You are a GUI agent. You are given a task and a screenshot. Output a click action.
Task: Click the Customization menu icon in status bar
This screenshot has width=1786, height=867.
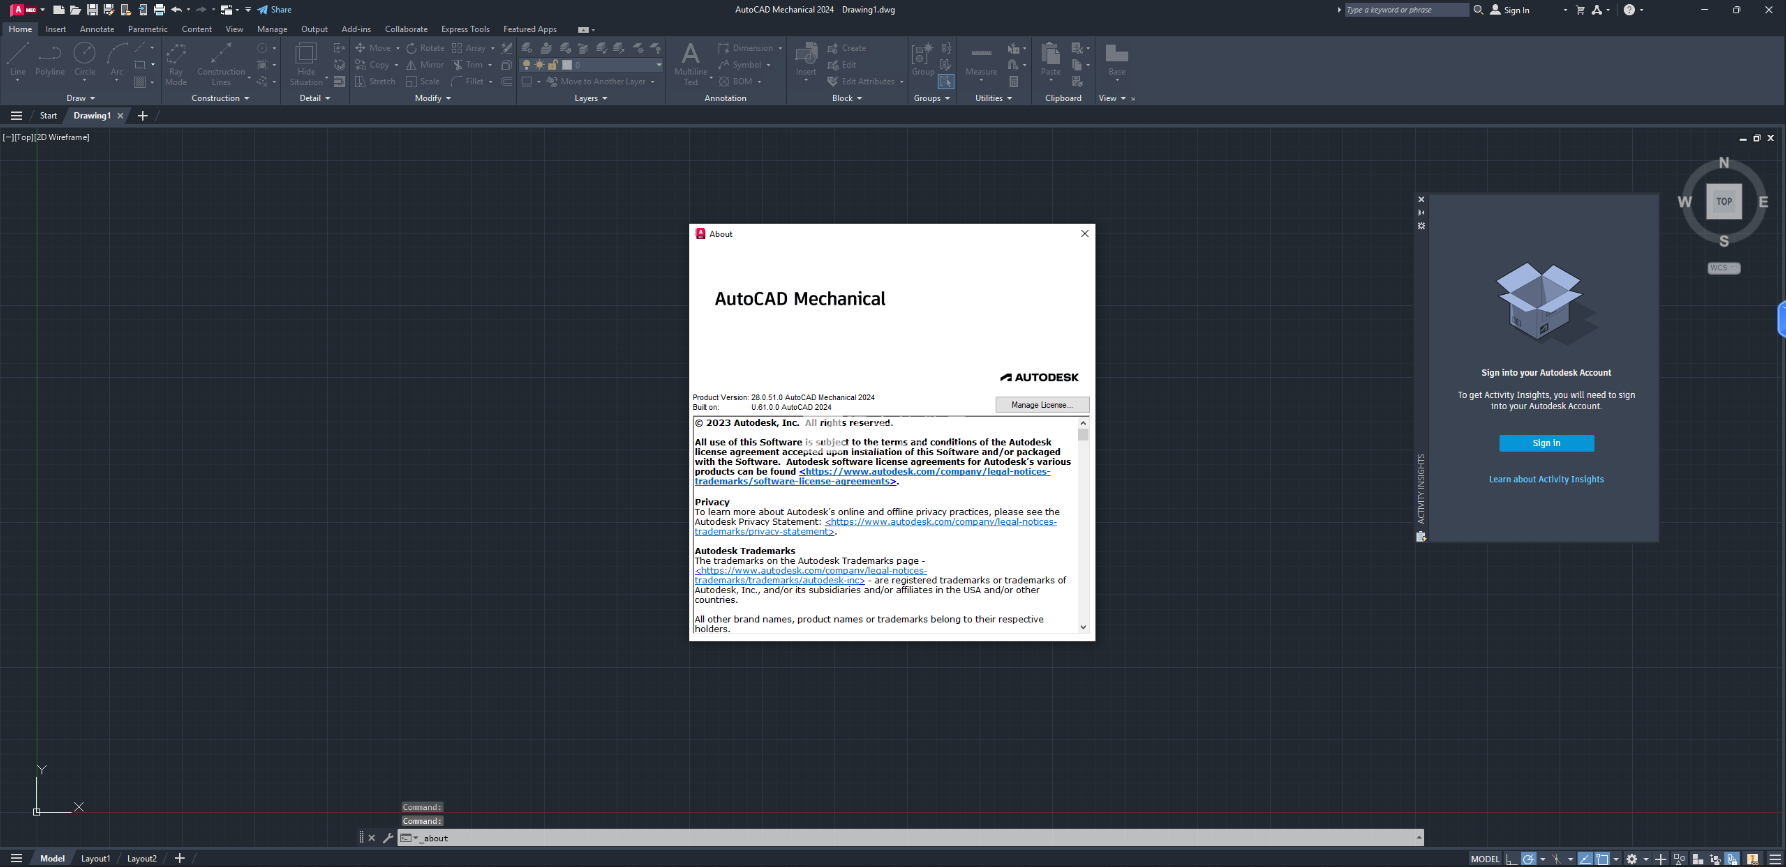[1776, 859]
